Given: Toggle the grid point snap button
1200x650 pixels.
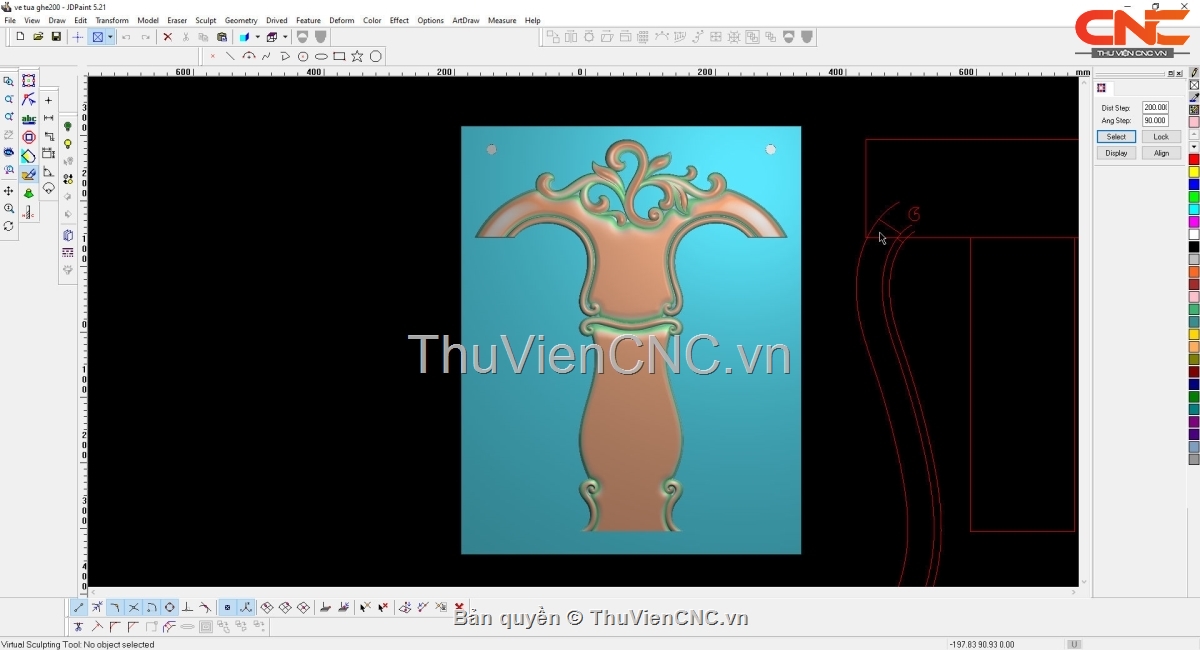Looking at the screenshot, I should (x=227, y=607).
